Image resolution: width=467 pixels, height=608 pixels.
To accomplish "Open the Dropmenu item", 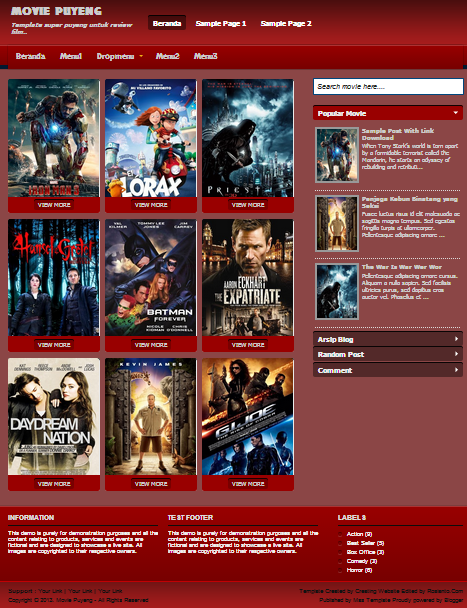I will [115, 56].
